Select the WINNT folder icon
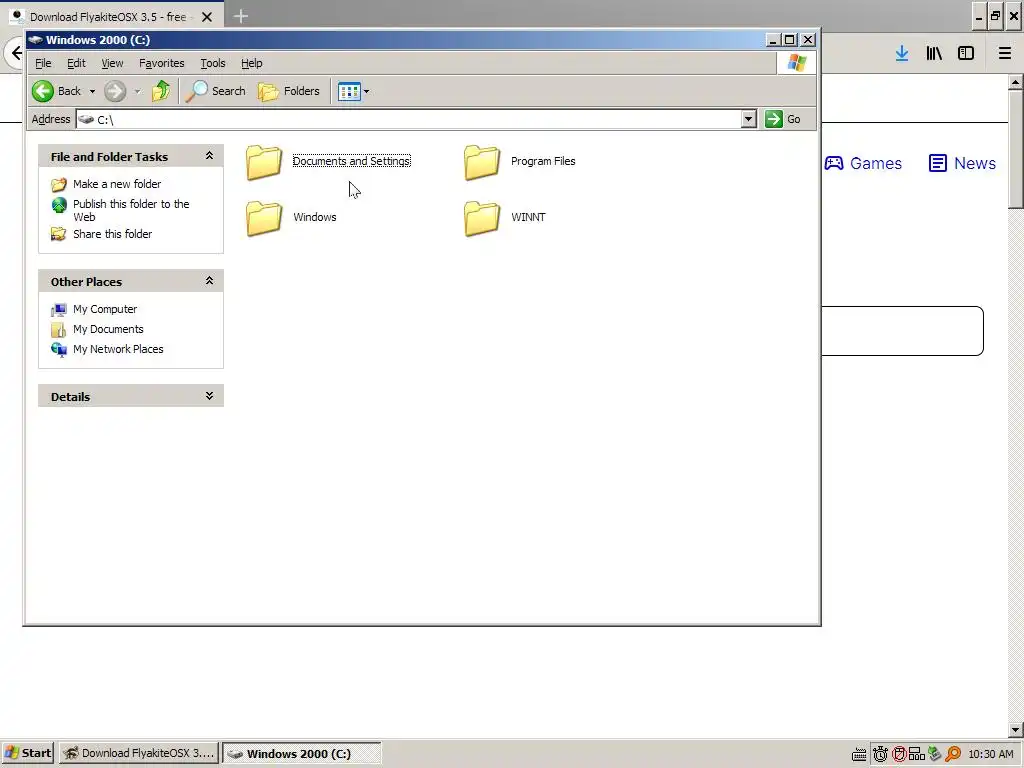The width and height of the screenshot is (1024, 768). (x=482, y=218)
